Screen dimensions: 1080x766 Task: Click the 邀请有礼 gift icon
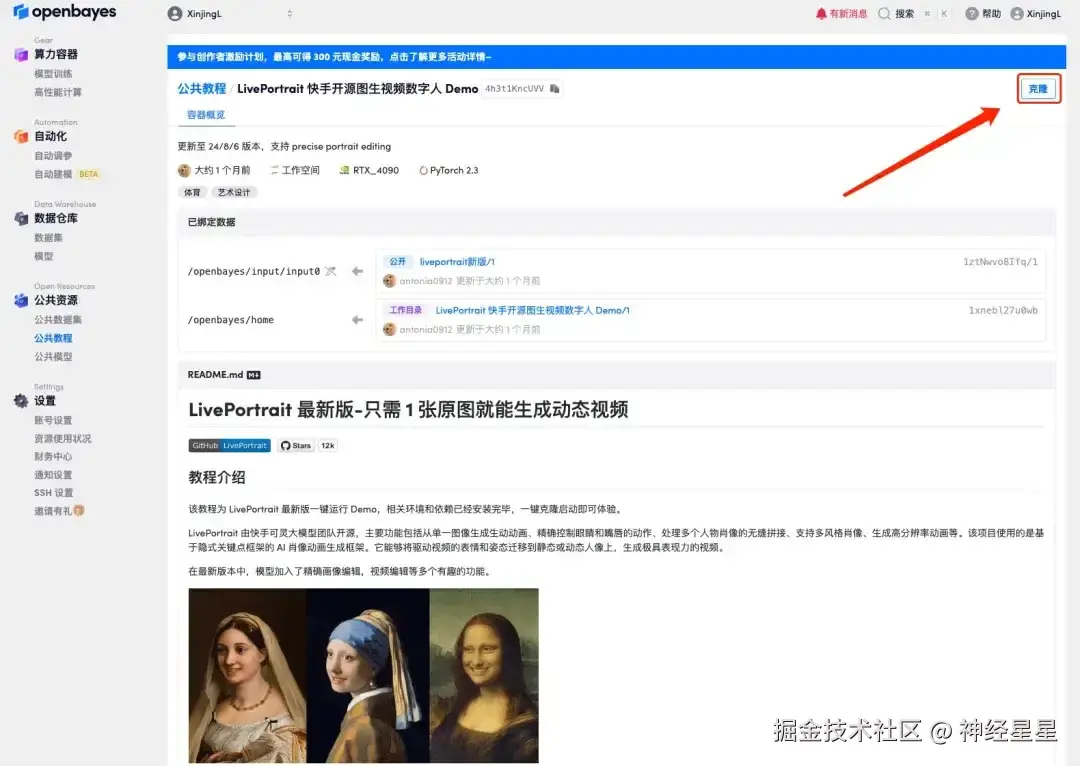pyautogui.click(x=79, y=510)
